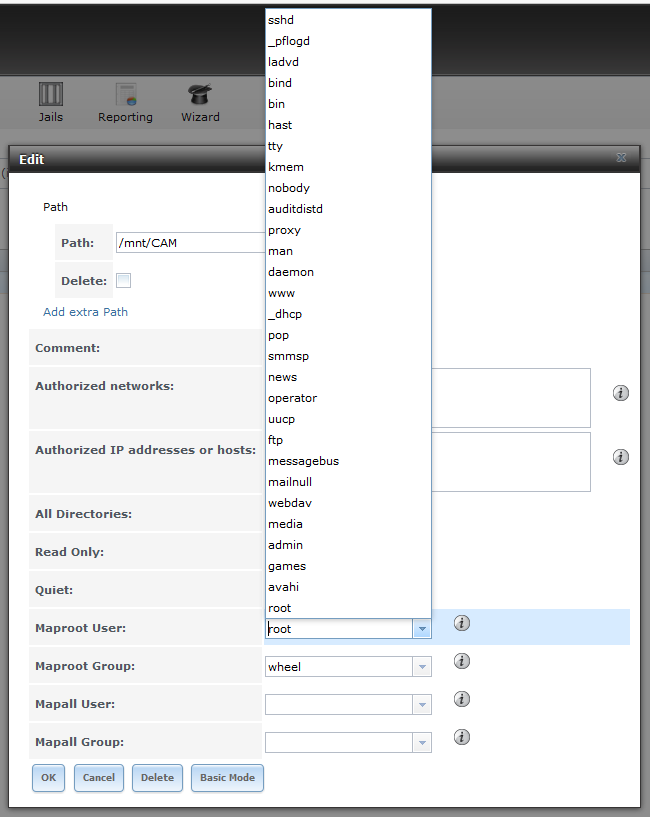650x817 pixels.
Task: Click info icon for Maproot User
Action: pos(462,623)
